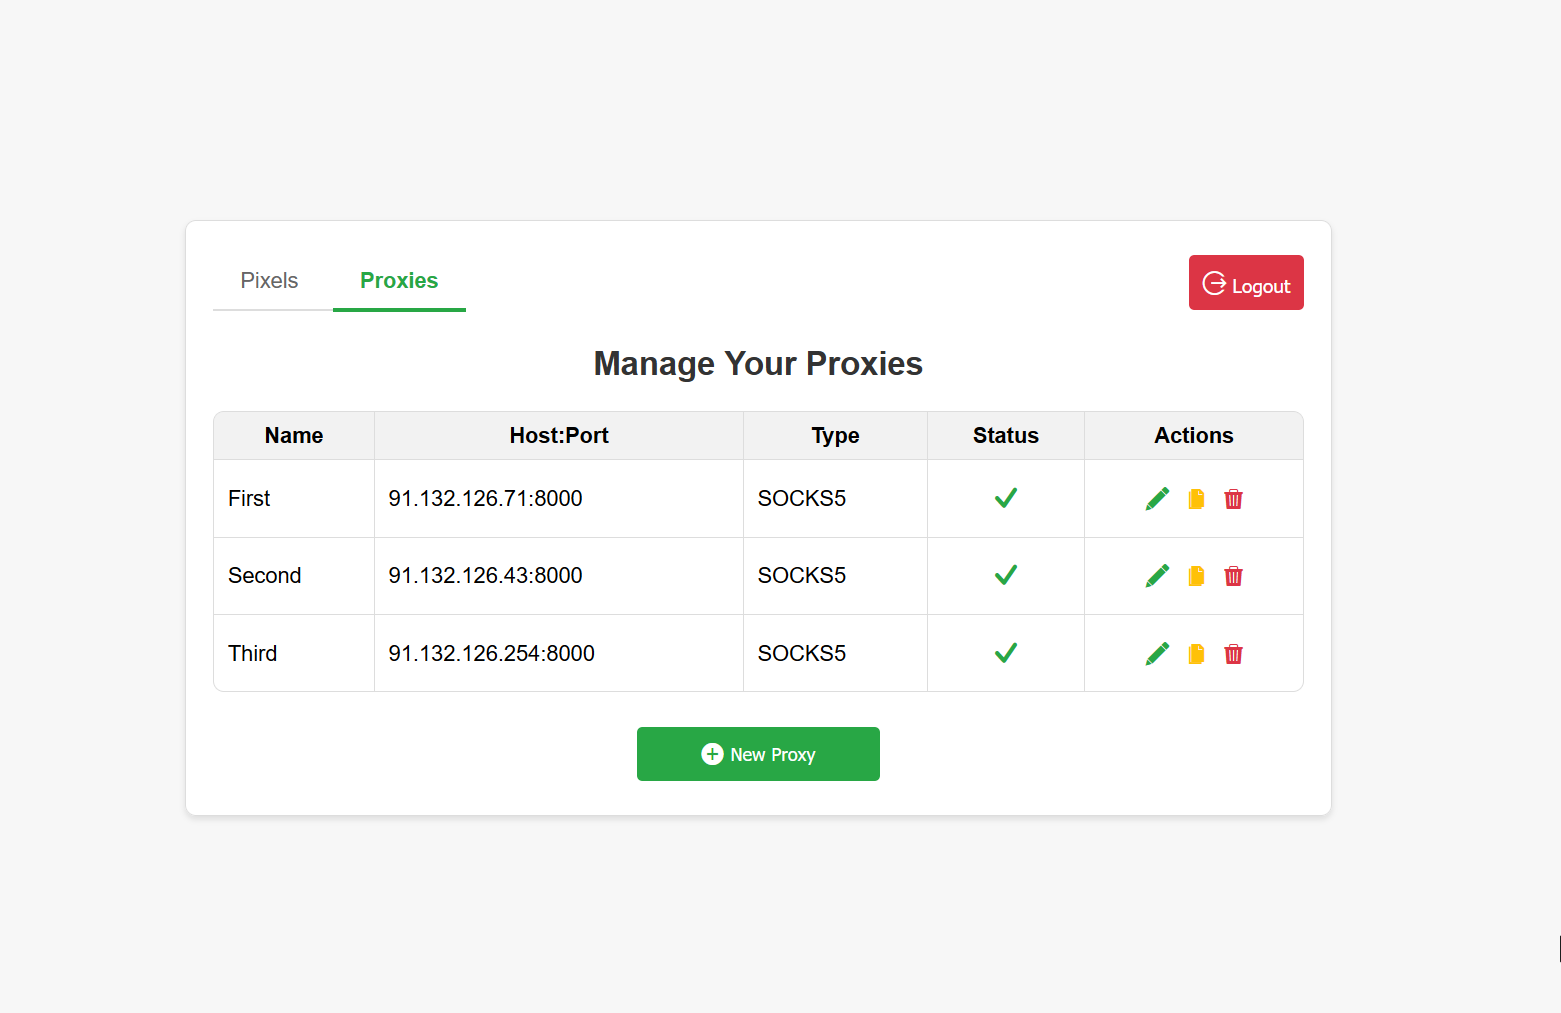The width and height of the screenshot is (1561, 1013).
Task: Select the proxy name Third
Action: pos(252,654)
